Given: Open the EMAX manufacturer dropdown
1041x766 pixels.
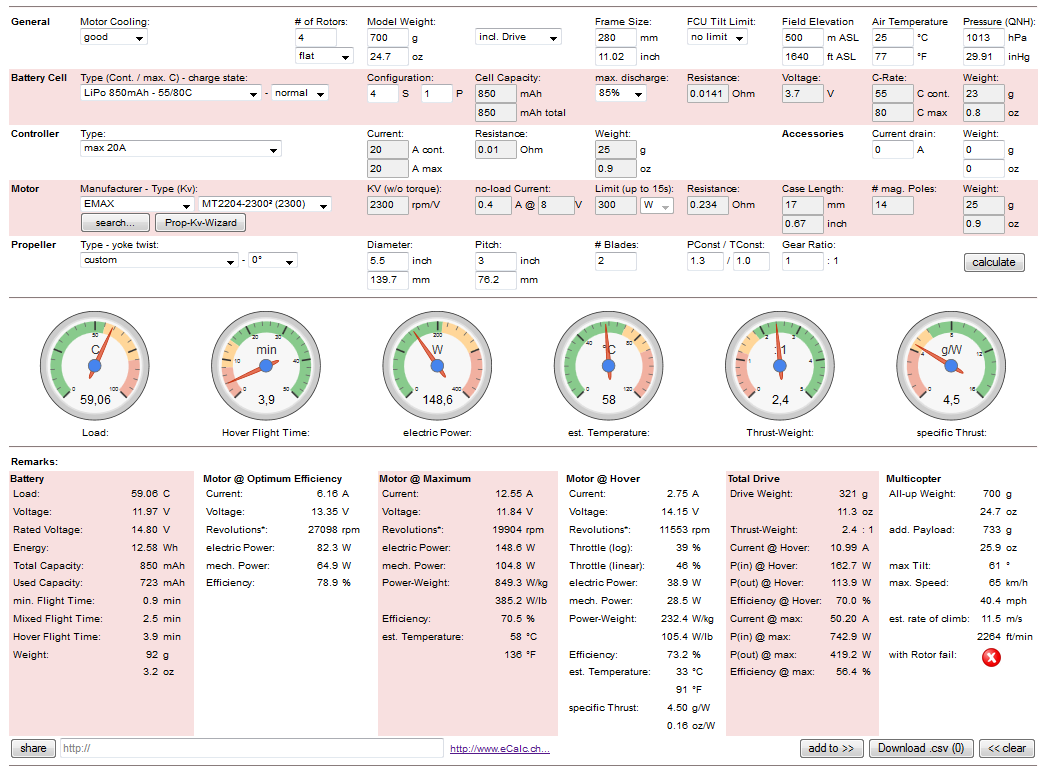Looking at the screenshot, I should tap(137, 204).
